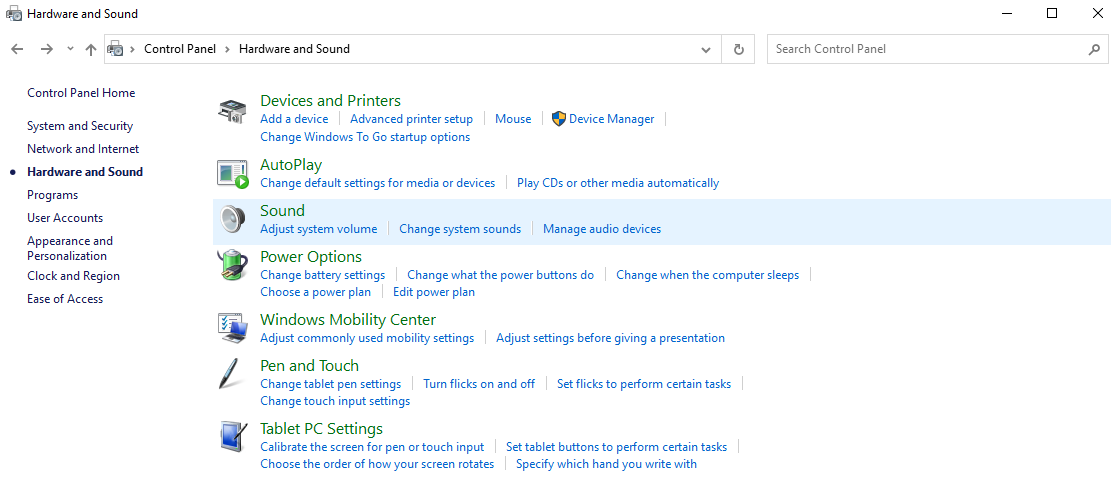Change when the computer sleeps
This screenshot has width=1120, height=491.
(x=708, y=275)
